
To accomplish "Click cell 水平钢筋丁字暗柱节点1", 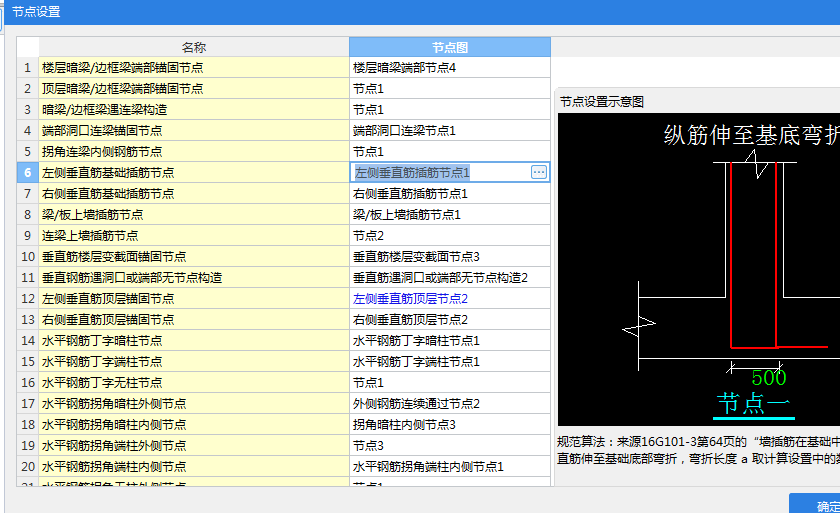I will click(450, 341).
